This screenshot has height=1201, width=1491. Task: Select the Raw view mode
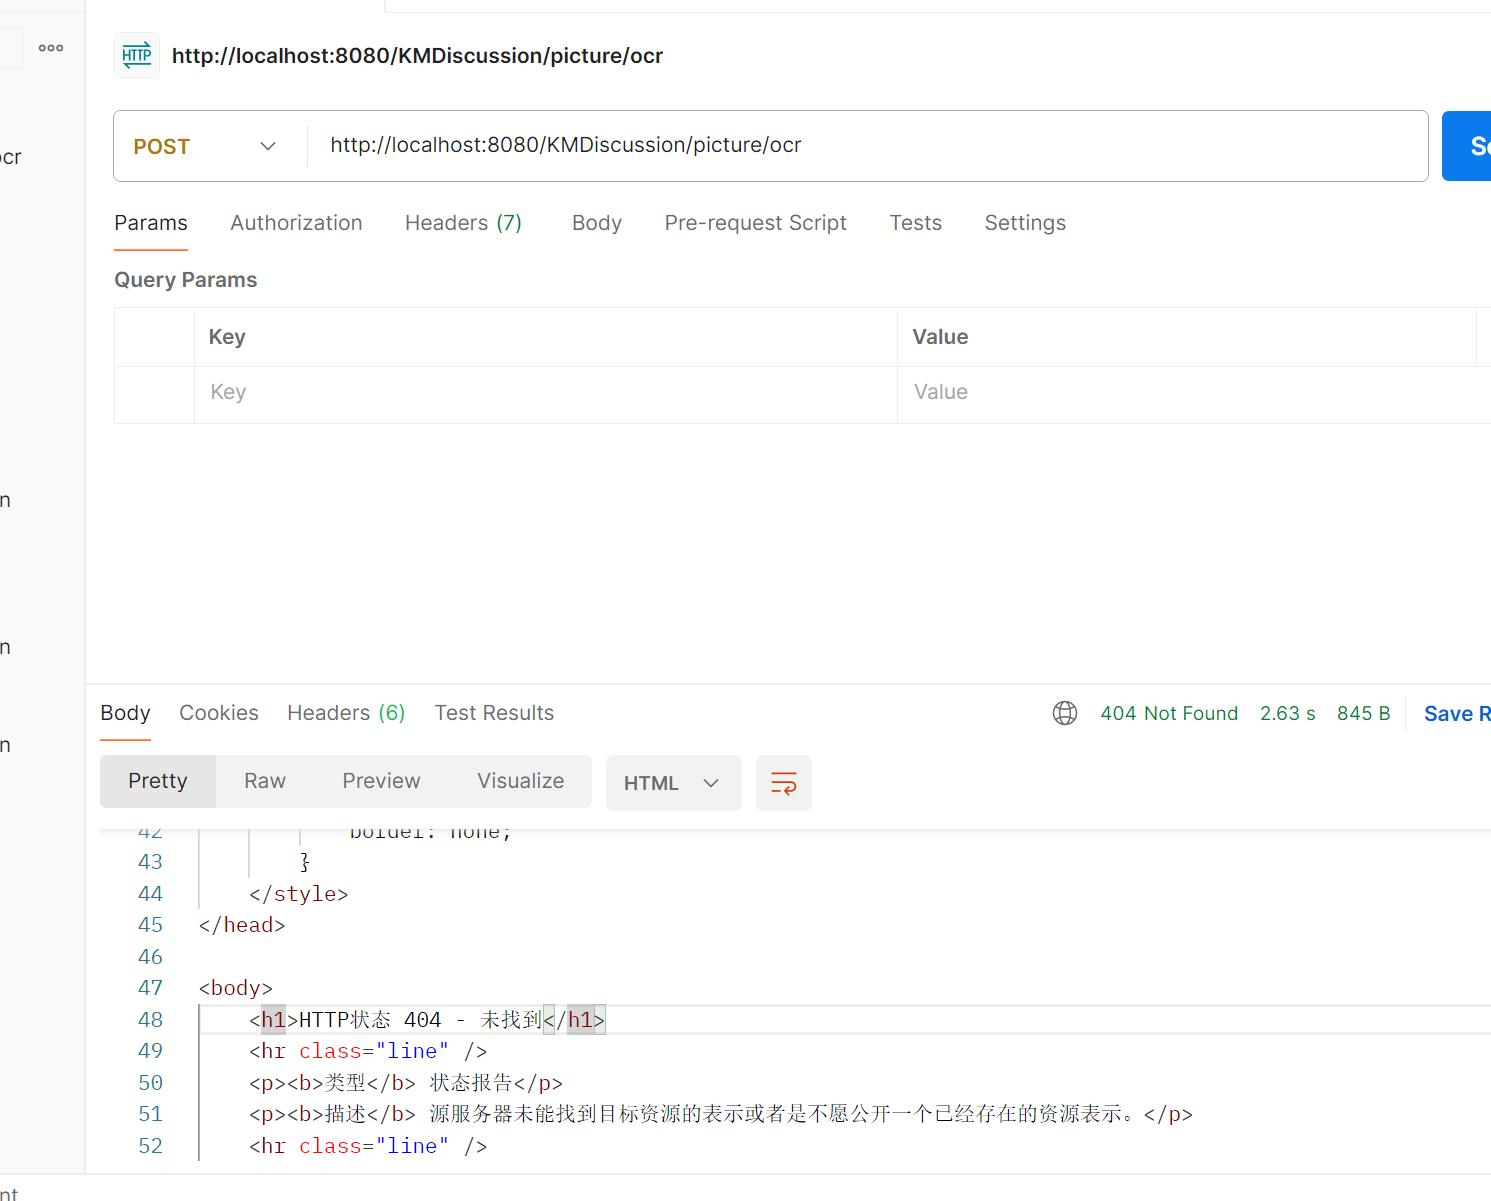[265, 781]
